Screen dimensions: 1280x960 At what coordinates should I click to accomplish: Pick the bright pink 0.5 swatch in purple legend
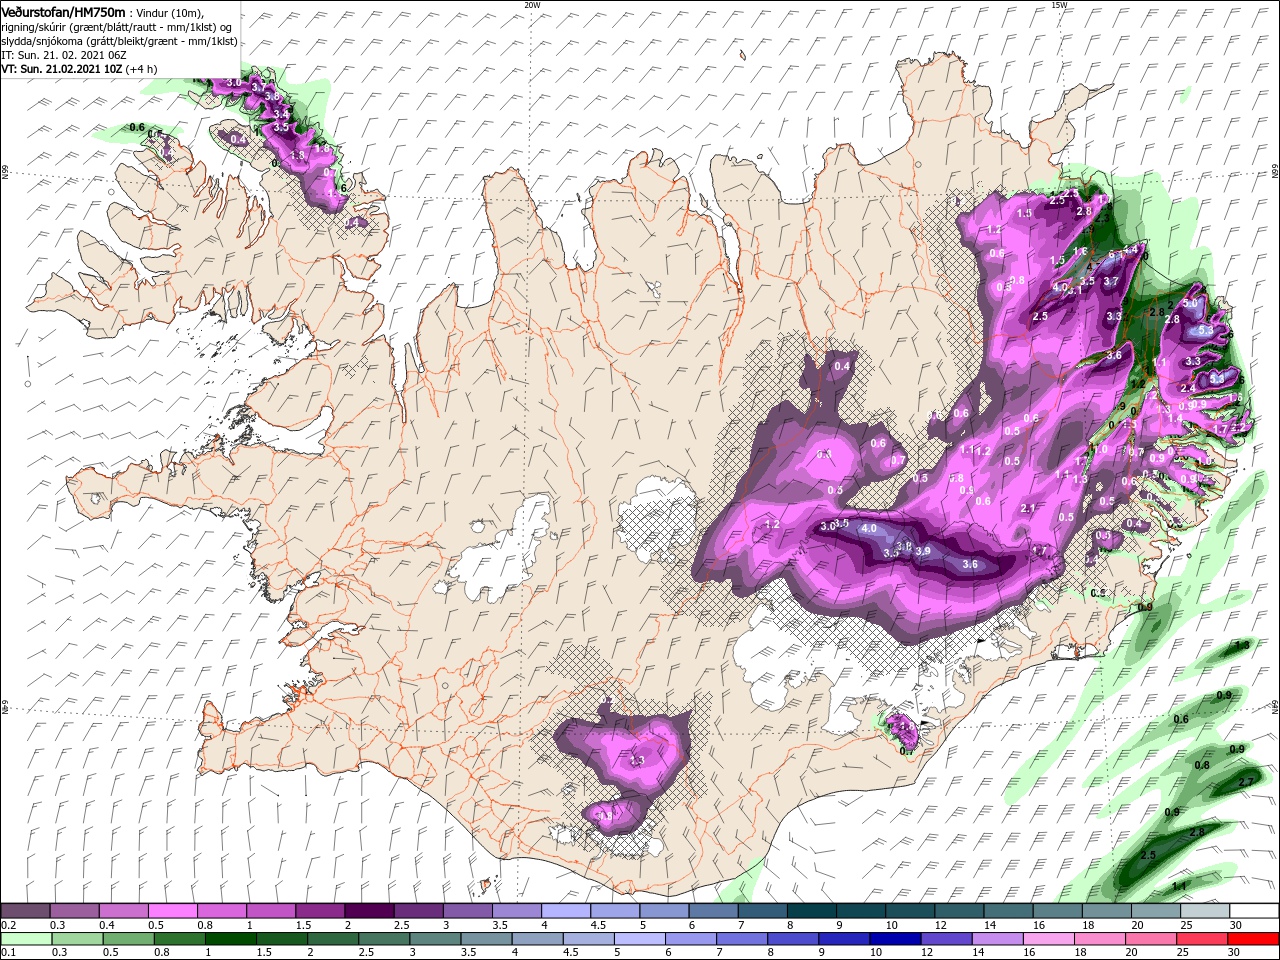tap(172, 911)
